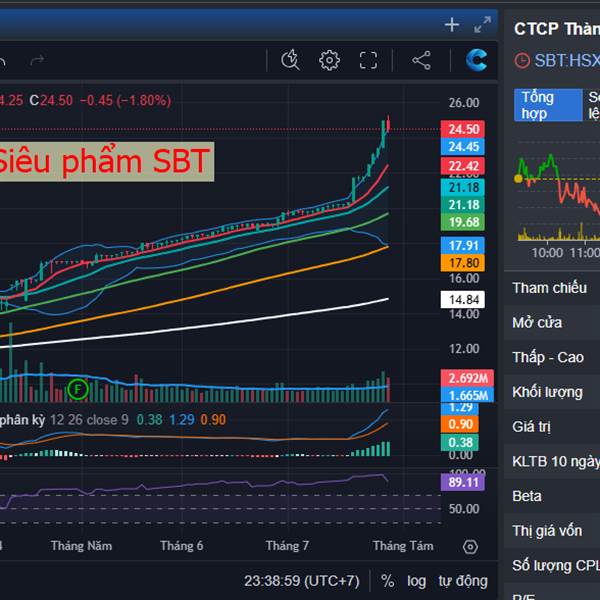Click the CTCP company name heading
This screenshot has height=600, width=600.
click(557, 29)
